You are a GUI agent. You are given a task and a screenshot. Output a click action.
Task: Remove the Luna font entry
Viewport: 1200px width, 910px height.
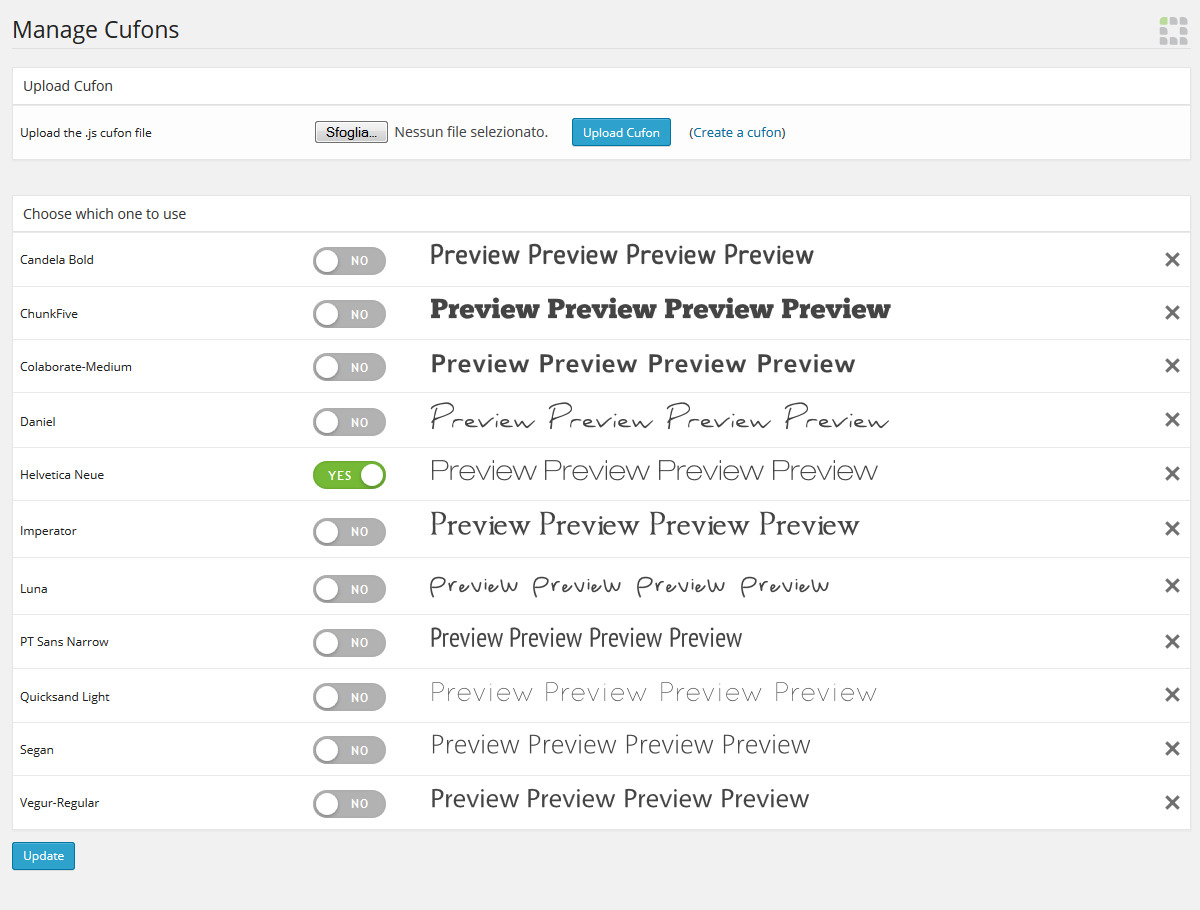click(1172, 586)
